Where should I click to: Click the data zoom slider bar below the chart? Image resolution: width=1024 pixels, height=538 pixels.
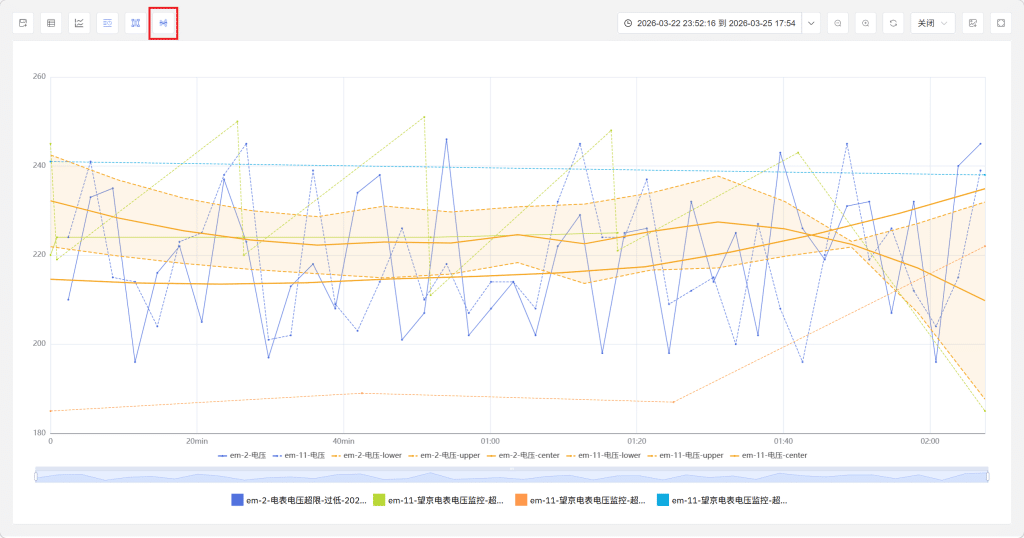click(511, 475)
